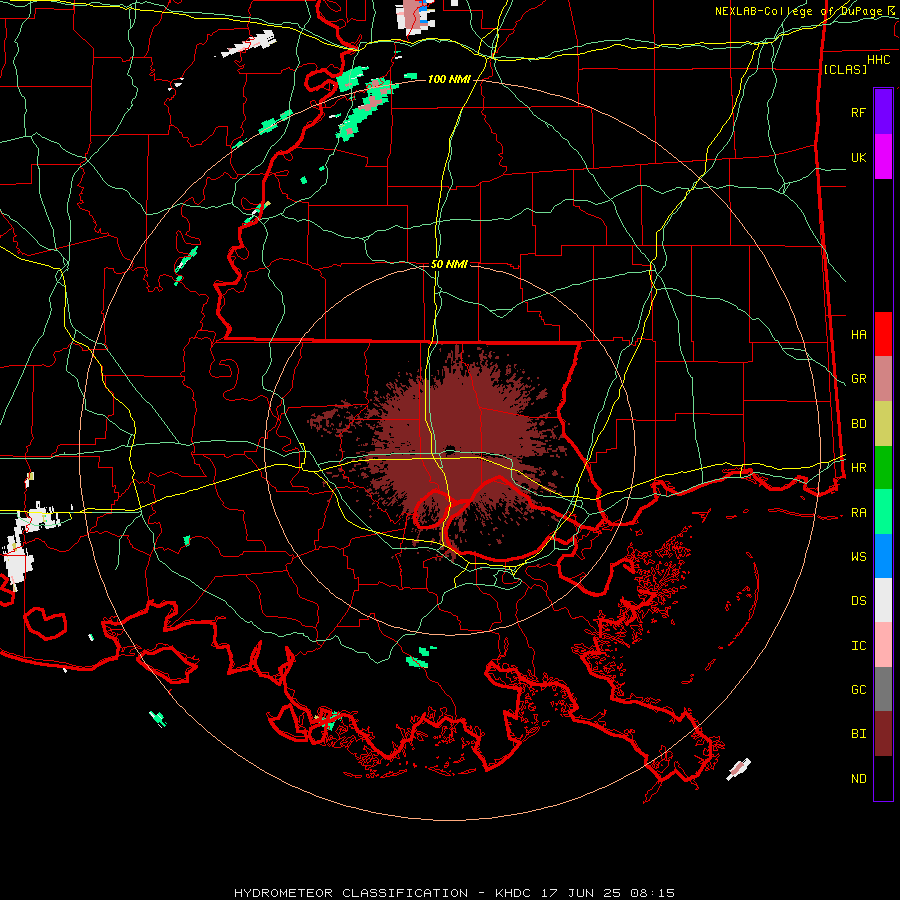Click the DS white legend swatch

coord(883,600)
